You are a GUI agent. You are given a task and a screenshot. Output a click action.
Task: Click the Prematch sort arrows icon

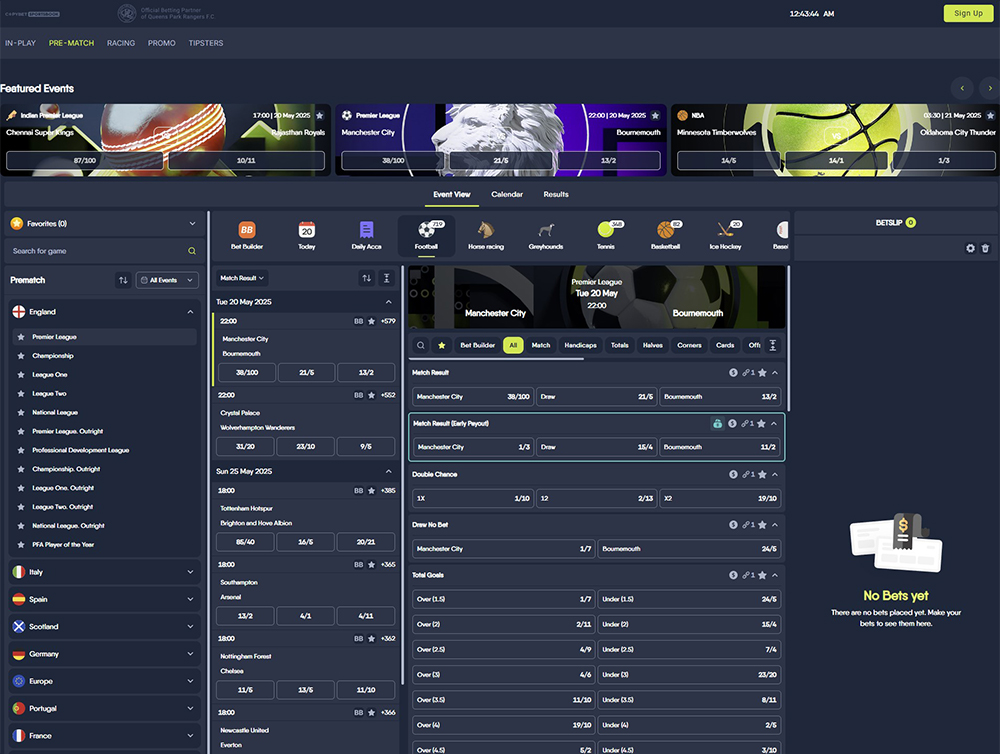123,280
